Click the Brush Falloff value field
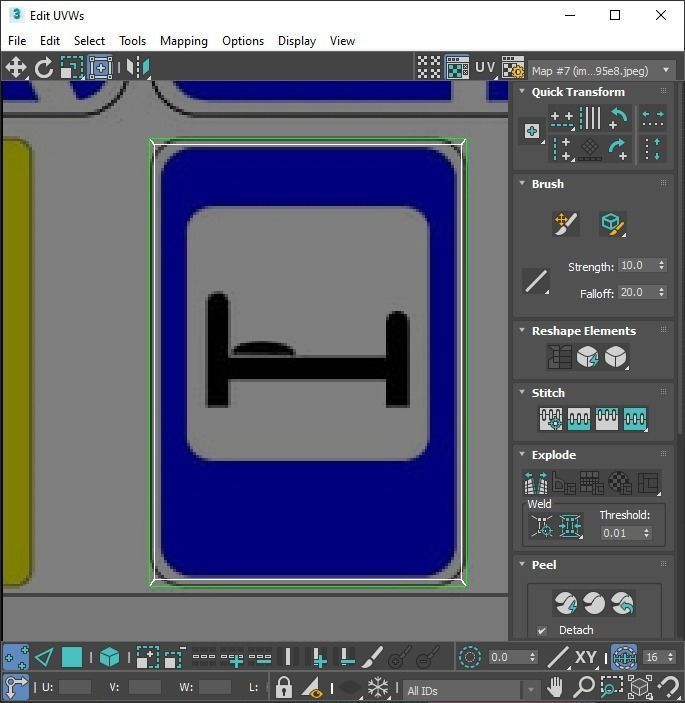This screenshot has width=685, height=703. click(x=637, y=292)
